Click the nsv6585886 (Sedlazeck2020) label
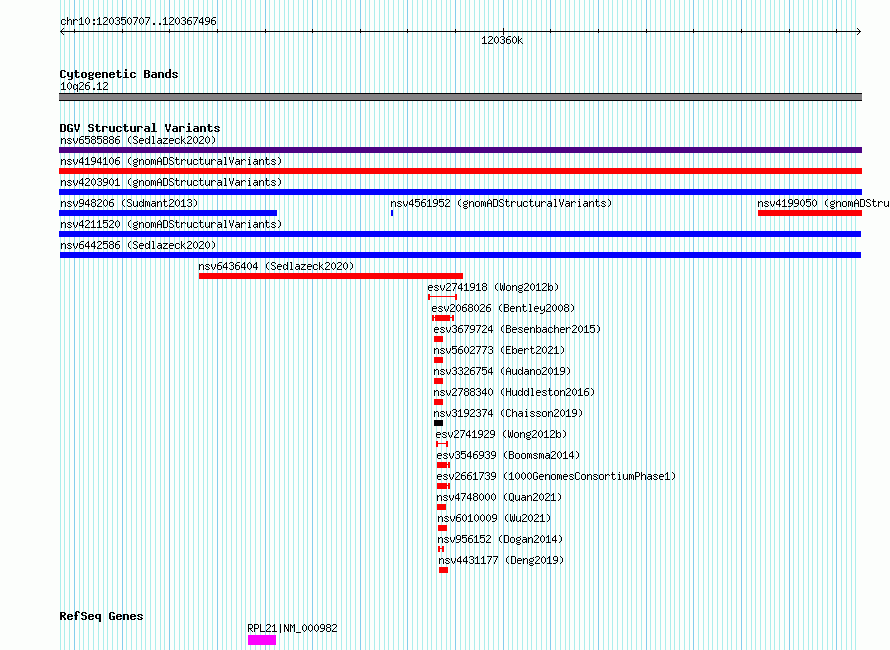Screen dimensions: 890x650 tap(138, 140)
